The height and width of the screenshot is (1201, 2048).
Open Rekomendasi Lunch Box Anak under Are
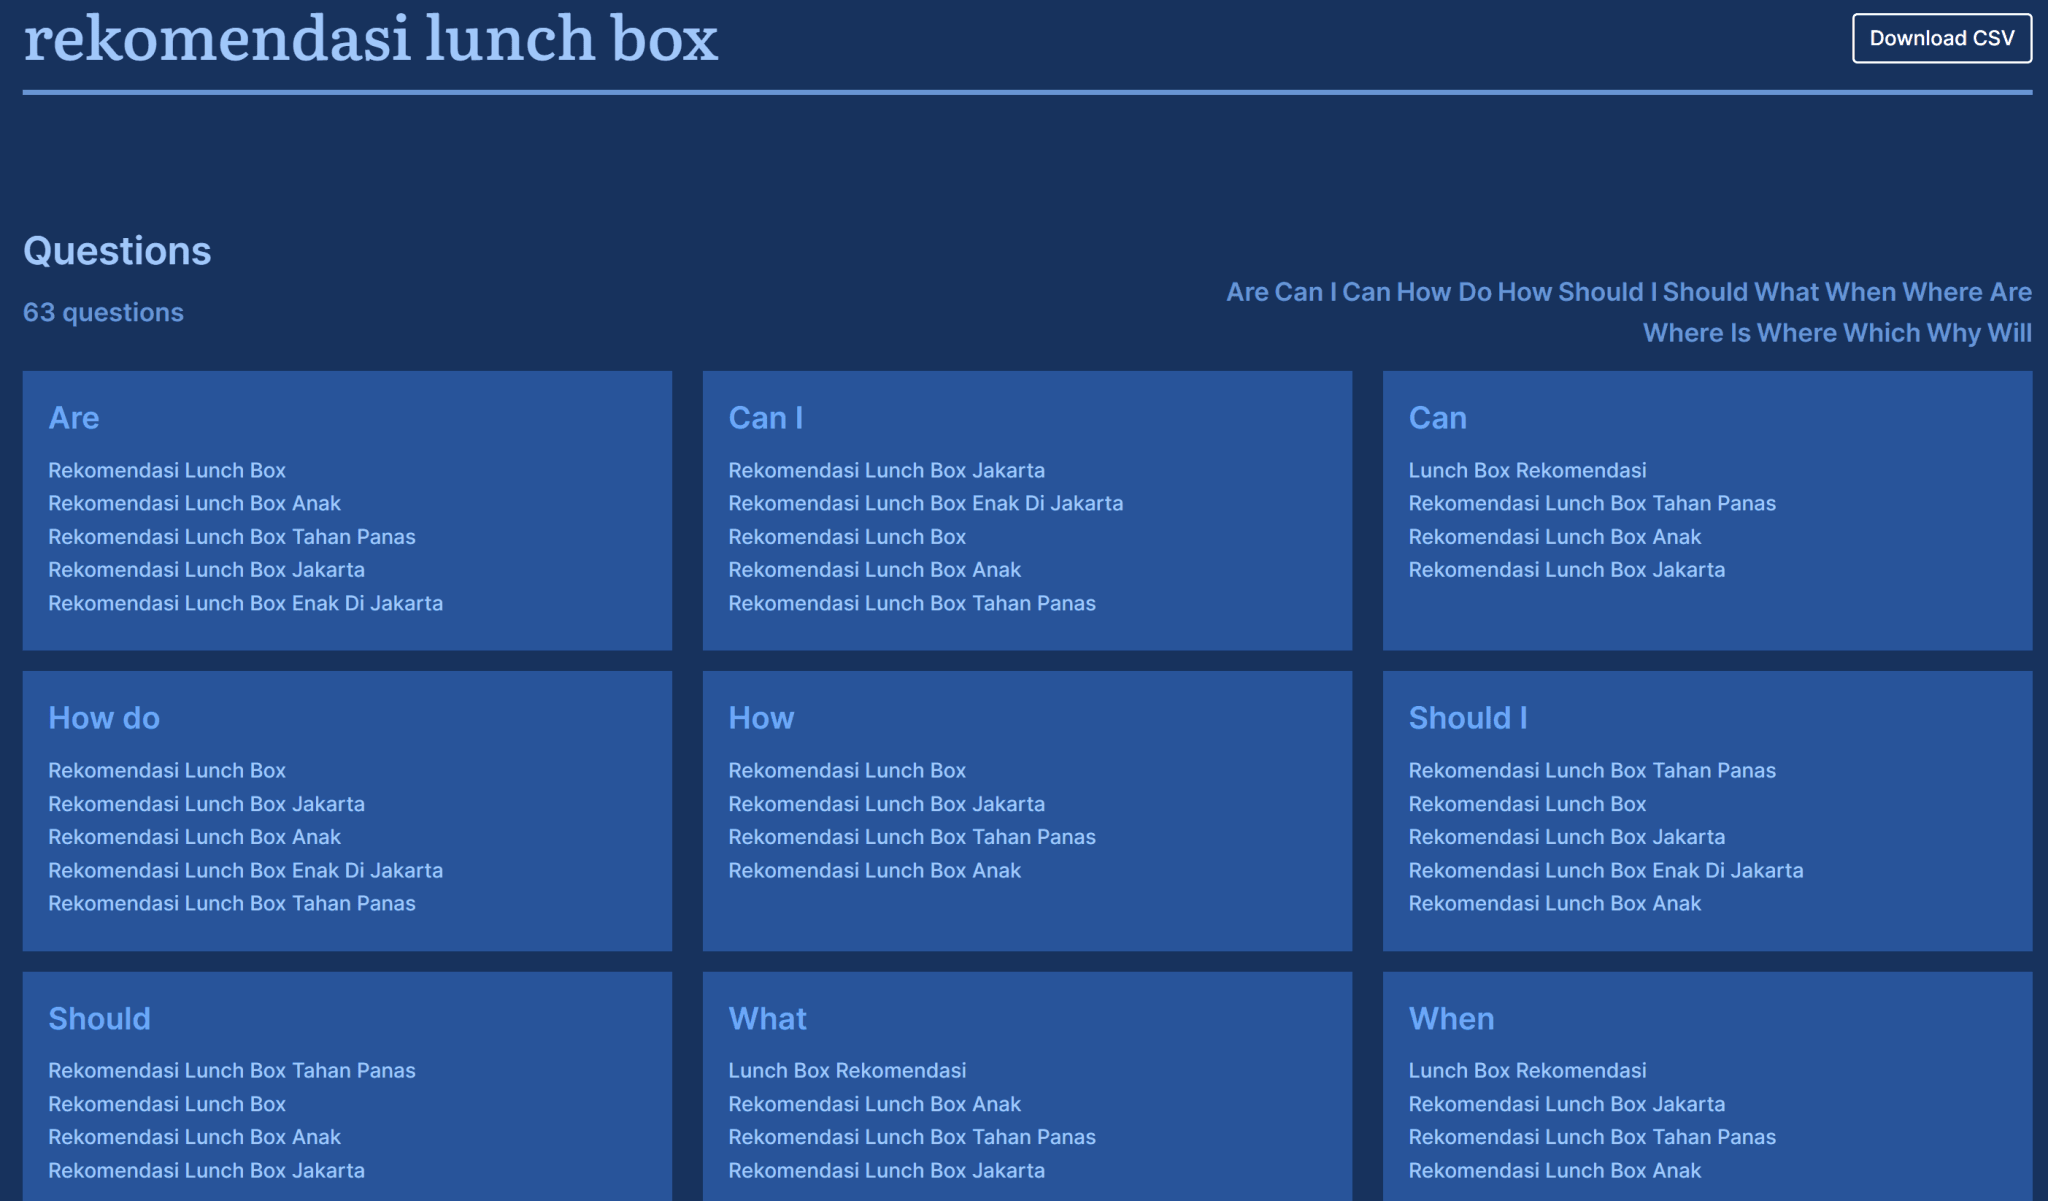coord(194,503)
